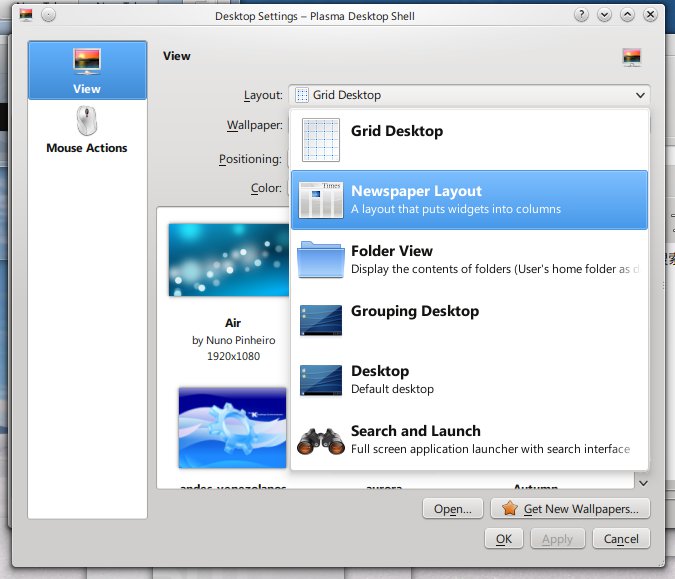Click the 'Positioning:' label

point(251,159)
